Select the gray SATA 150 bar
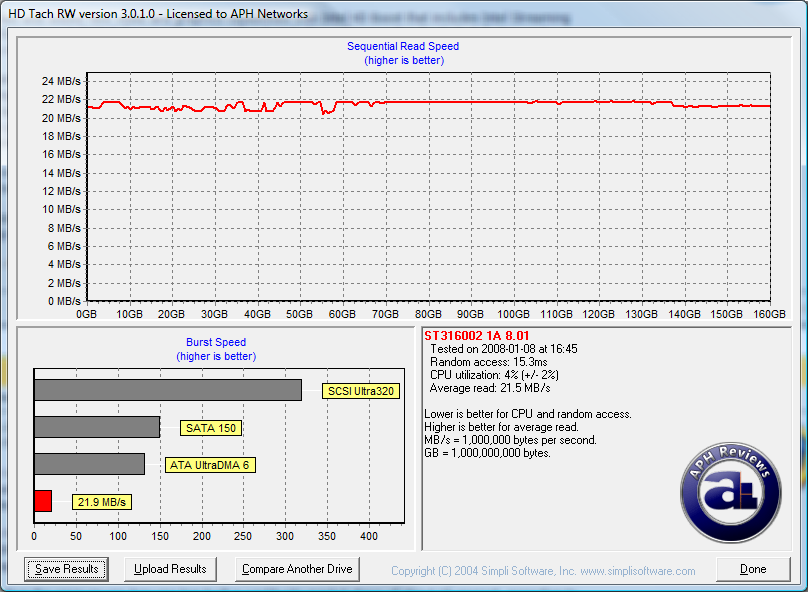 point(97,427)
